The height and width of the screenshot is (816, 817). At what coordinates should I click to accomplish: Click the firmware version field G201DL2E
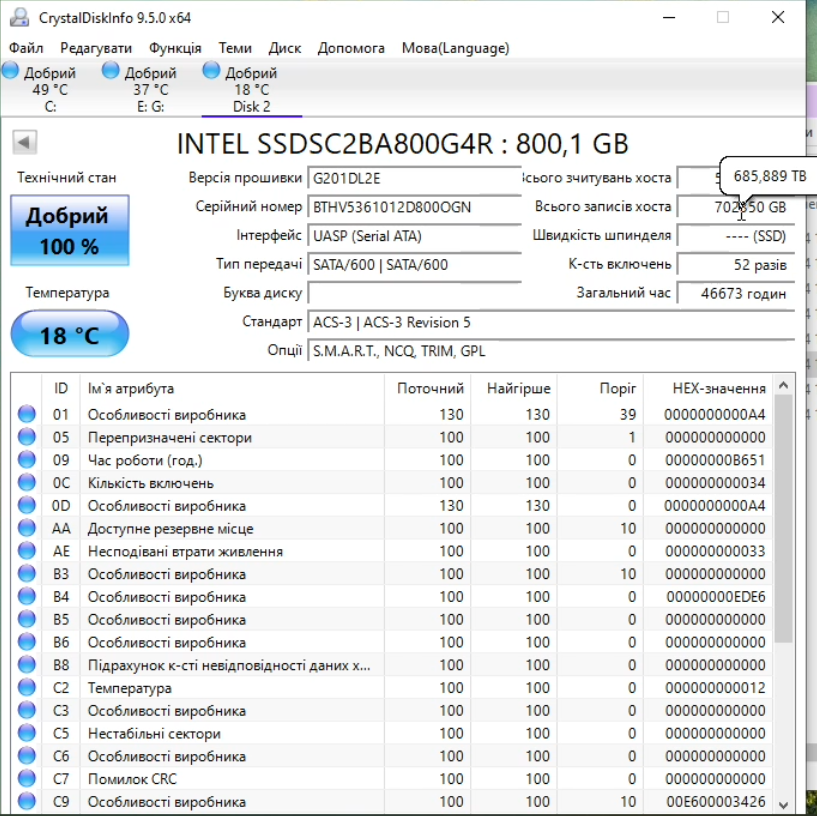[x=415, y=179]
